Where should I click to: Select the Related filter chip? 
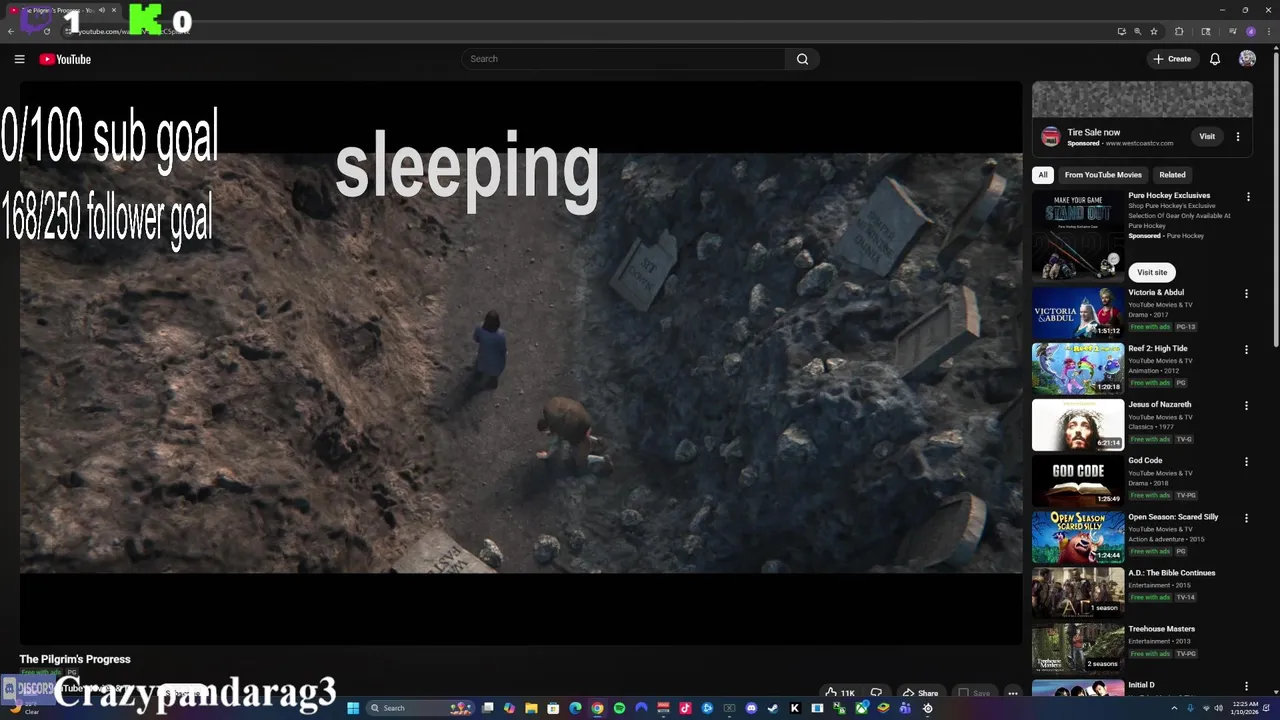tap(1172, 175)
